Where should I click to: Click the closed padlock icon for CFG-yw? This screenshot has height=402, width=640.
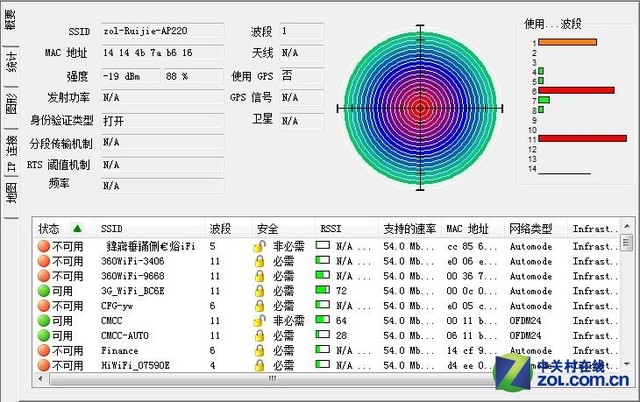click(259, 306)
